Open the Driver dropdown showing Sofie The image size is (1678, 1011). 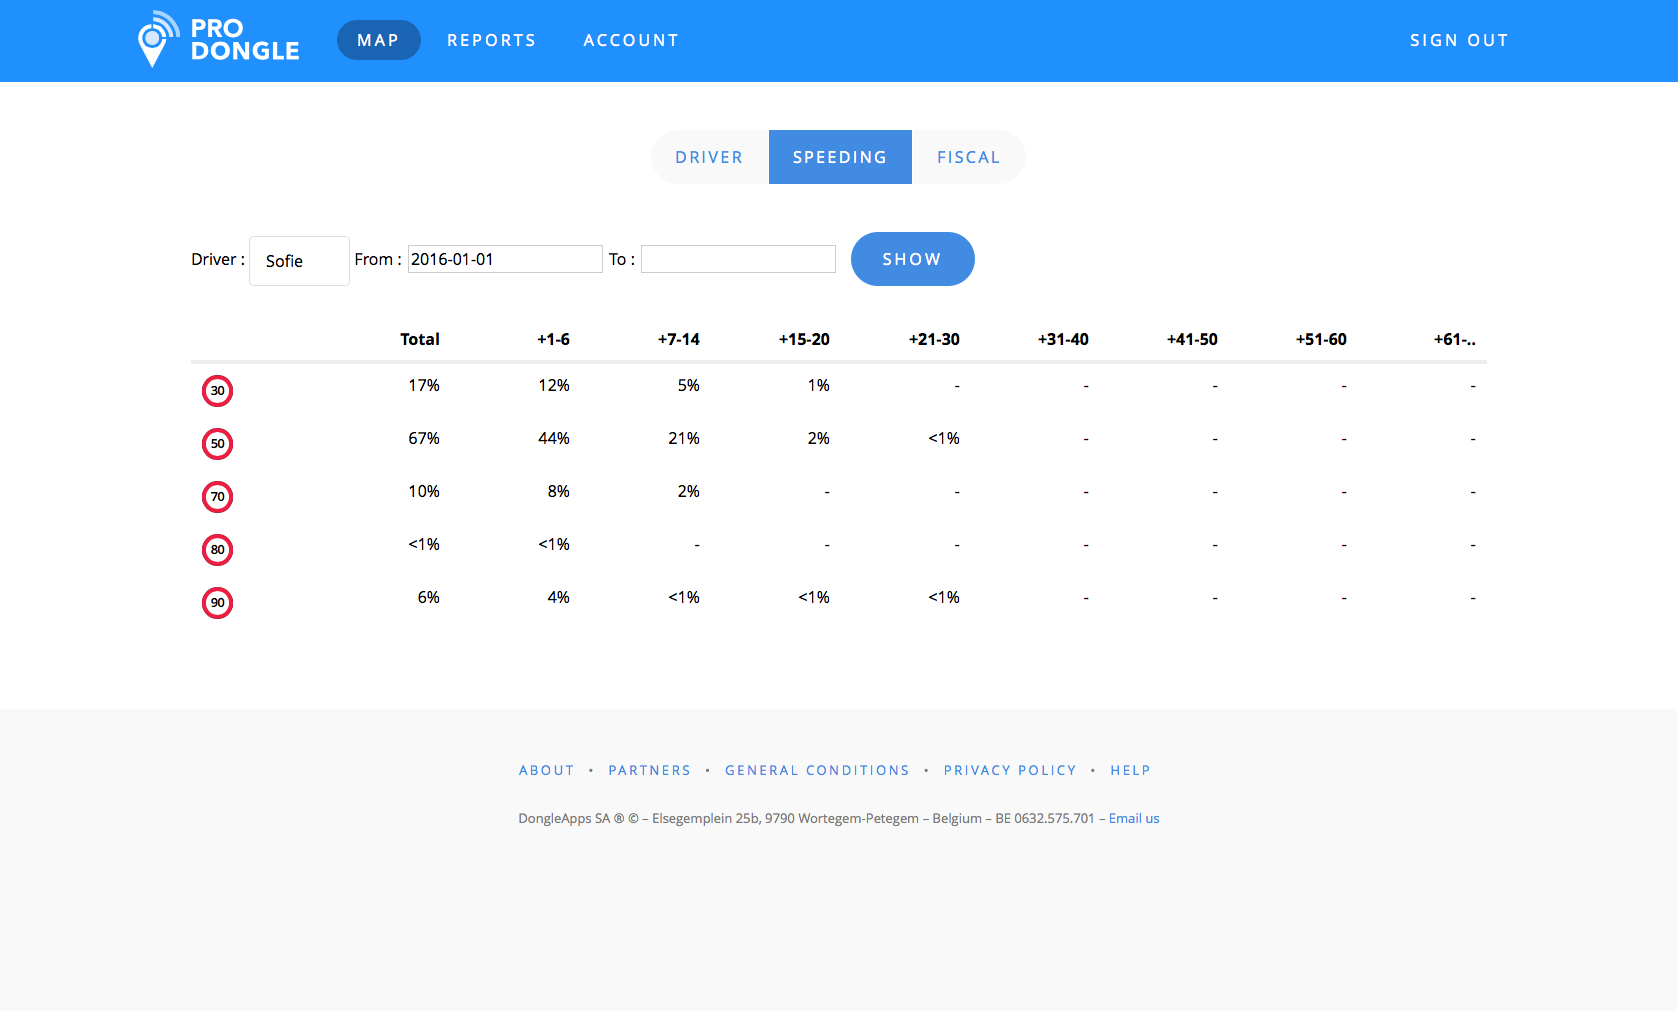click(298, 261)
